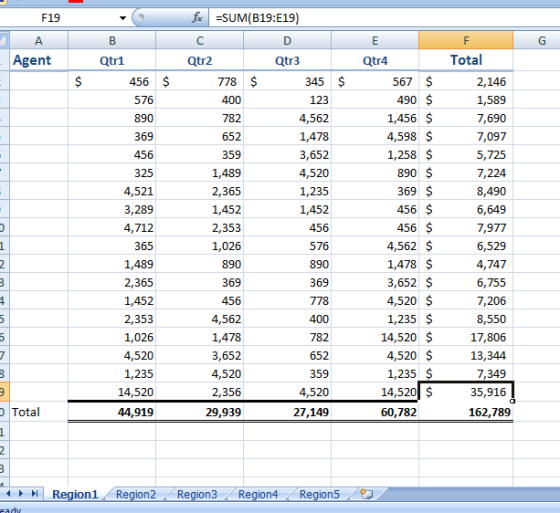Viewport: 560px width, 513px height.
Task: Switch to the Region4 sheet tab
Action: tap(258, 494)
